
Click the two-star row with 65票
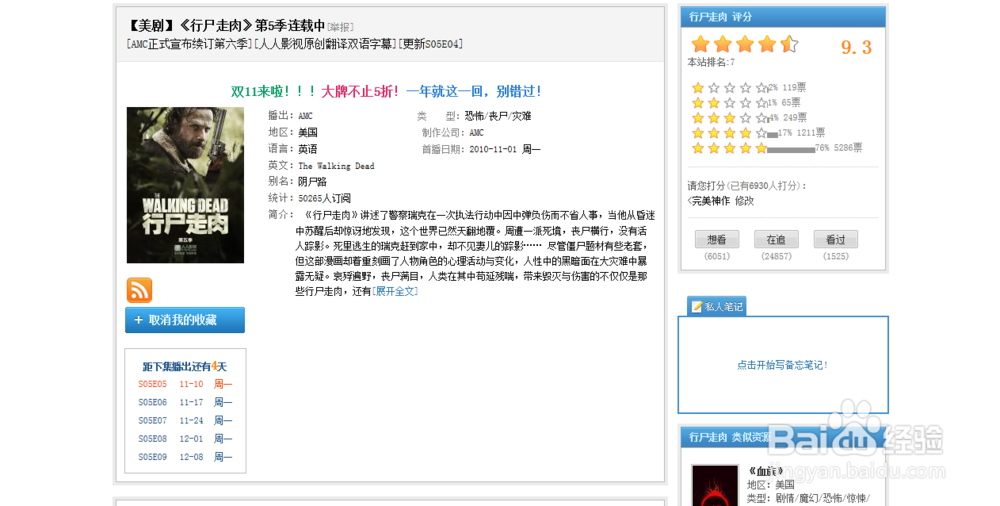coord(746,103)
